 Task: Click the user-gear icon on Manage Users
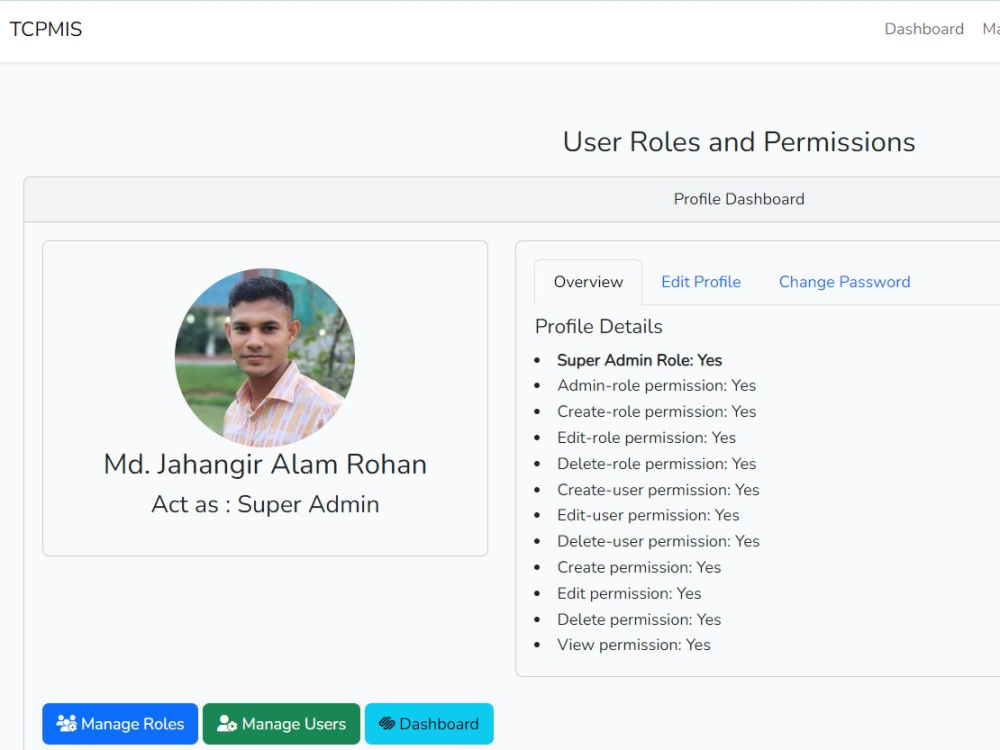226,723
